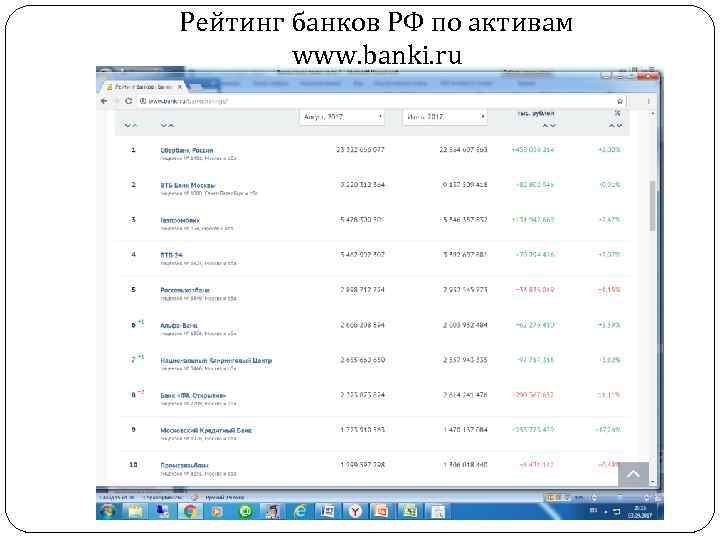
Task: Open Excel from the taskbar
Action: pos(409,511)
